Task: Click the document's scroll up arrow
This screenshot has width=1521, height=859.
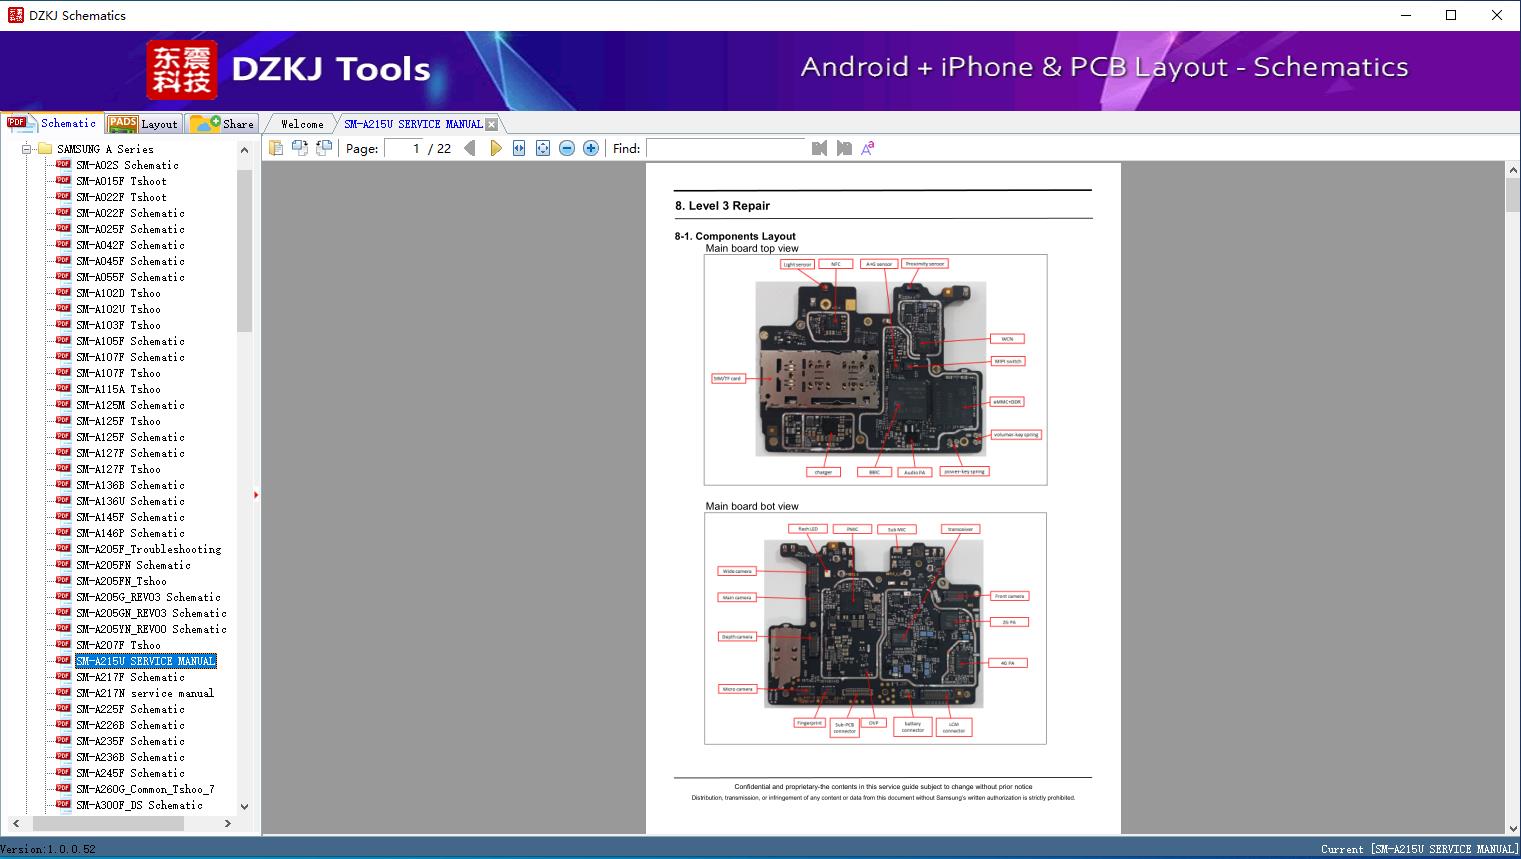Action: [1513, 171]
